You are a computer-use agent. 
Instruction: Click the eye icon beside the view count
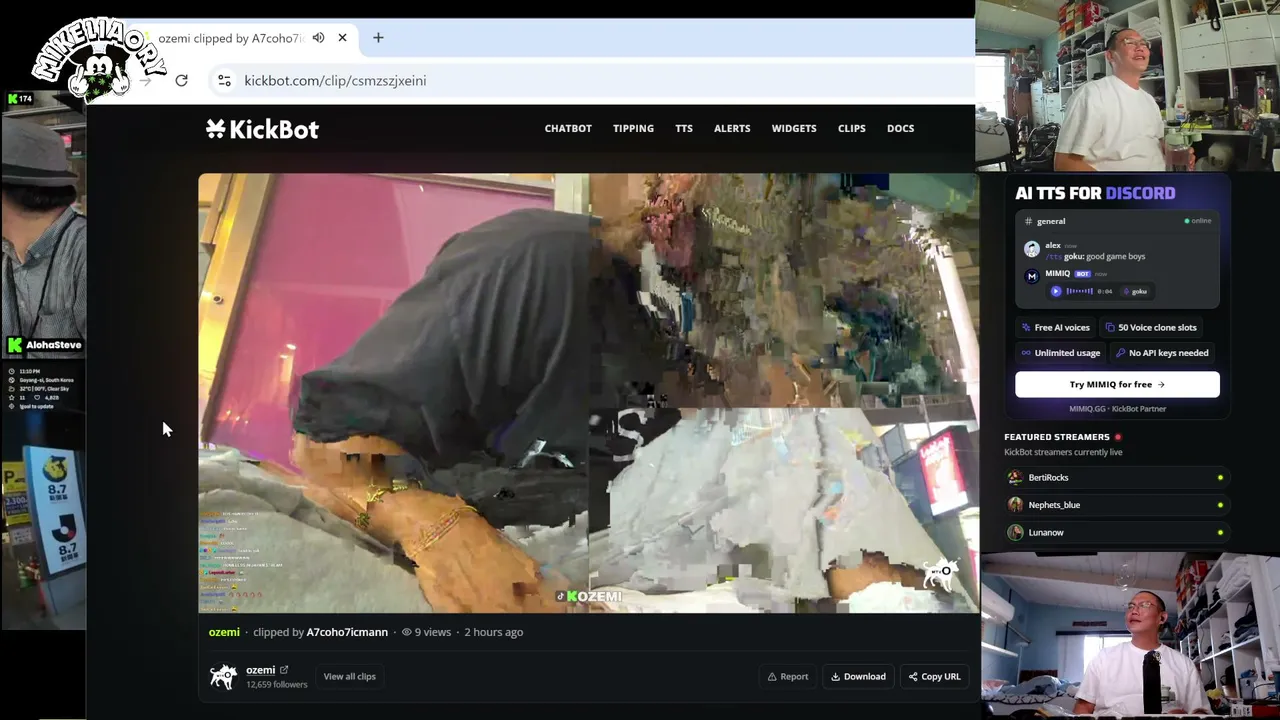click(407, 632)
